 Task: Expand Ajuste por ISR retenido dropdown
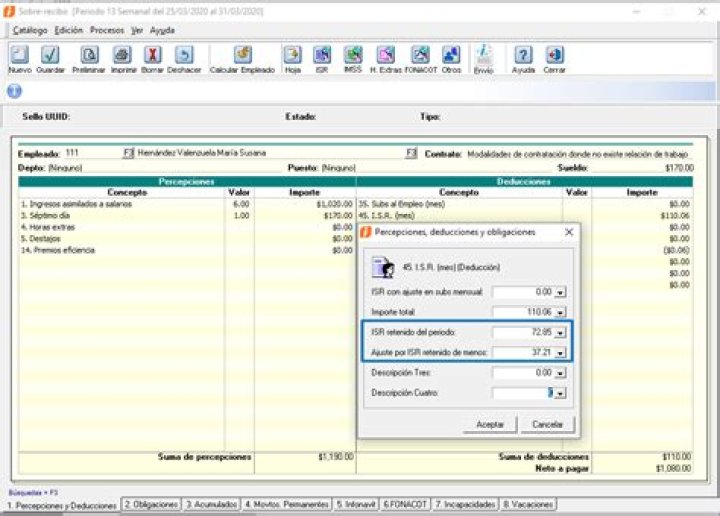pos(560,352)
